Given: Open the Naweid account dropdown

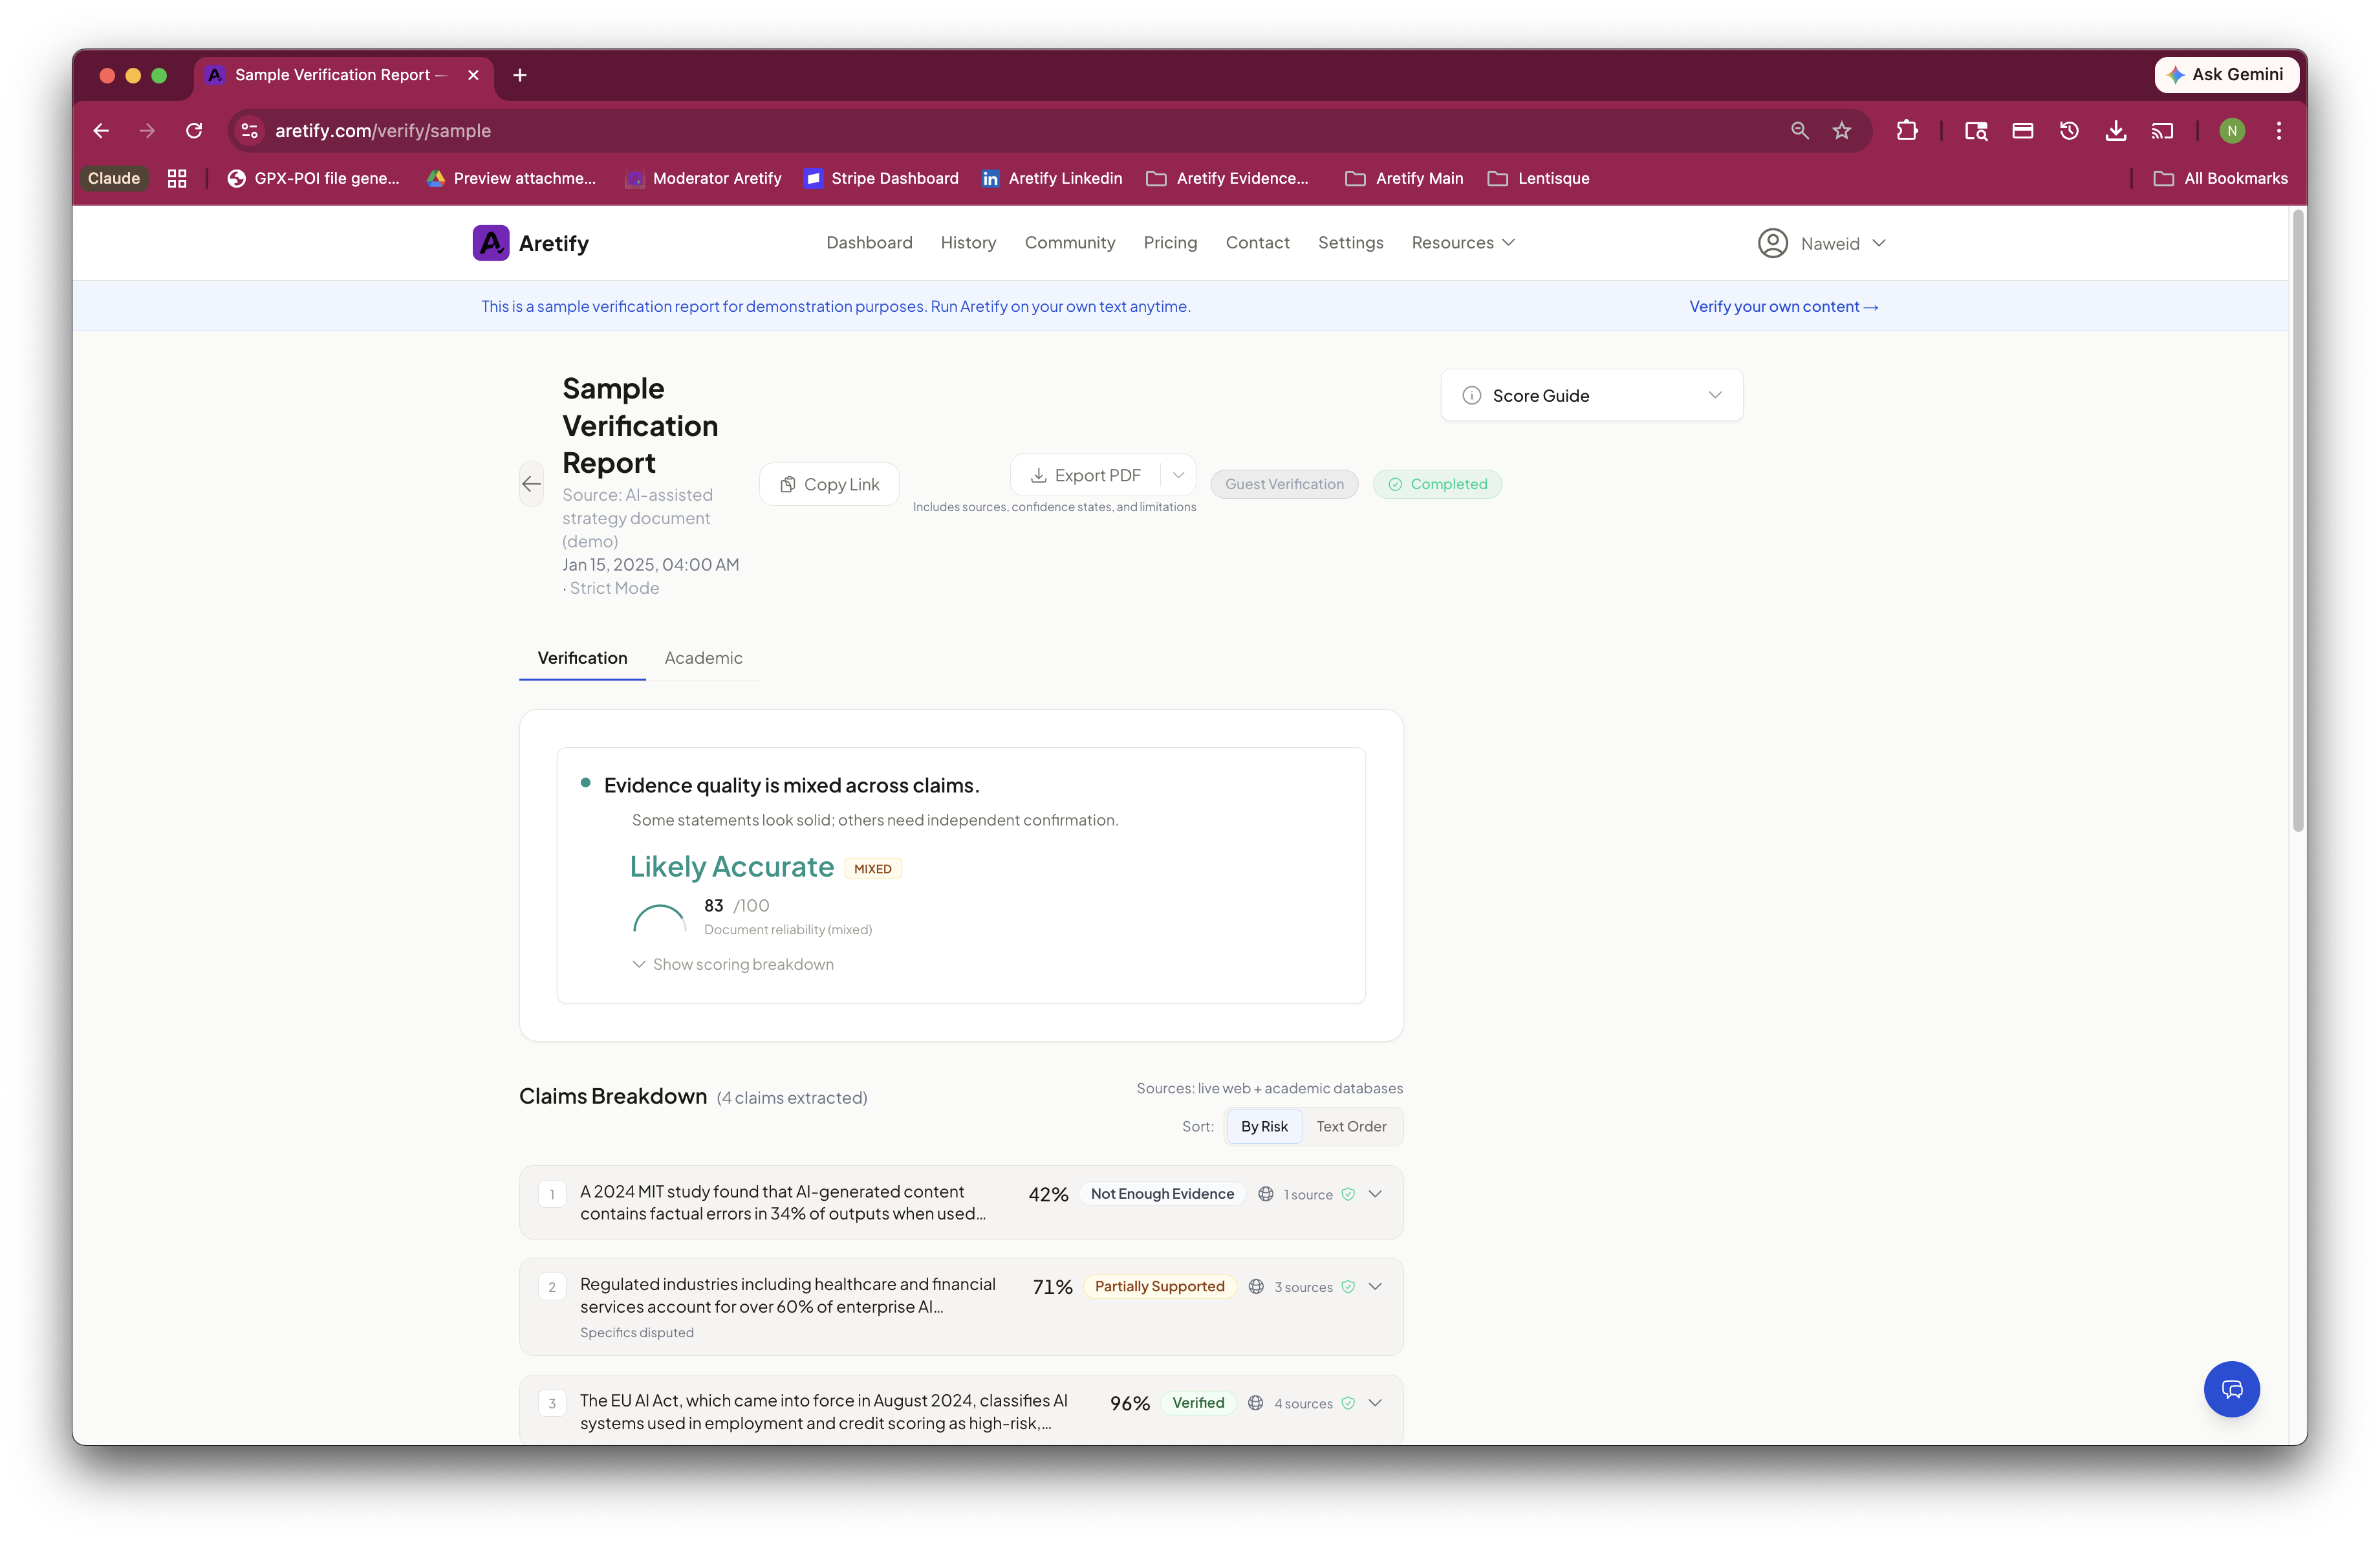Looking at the screenshot, I should 1821,243.
